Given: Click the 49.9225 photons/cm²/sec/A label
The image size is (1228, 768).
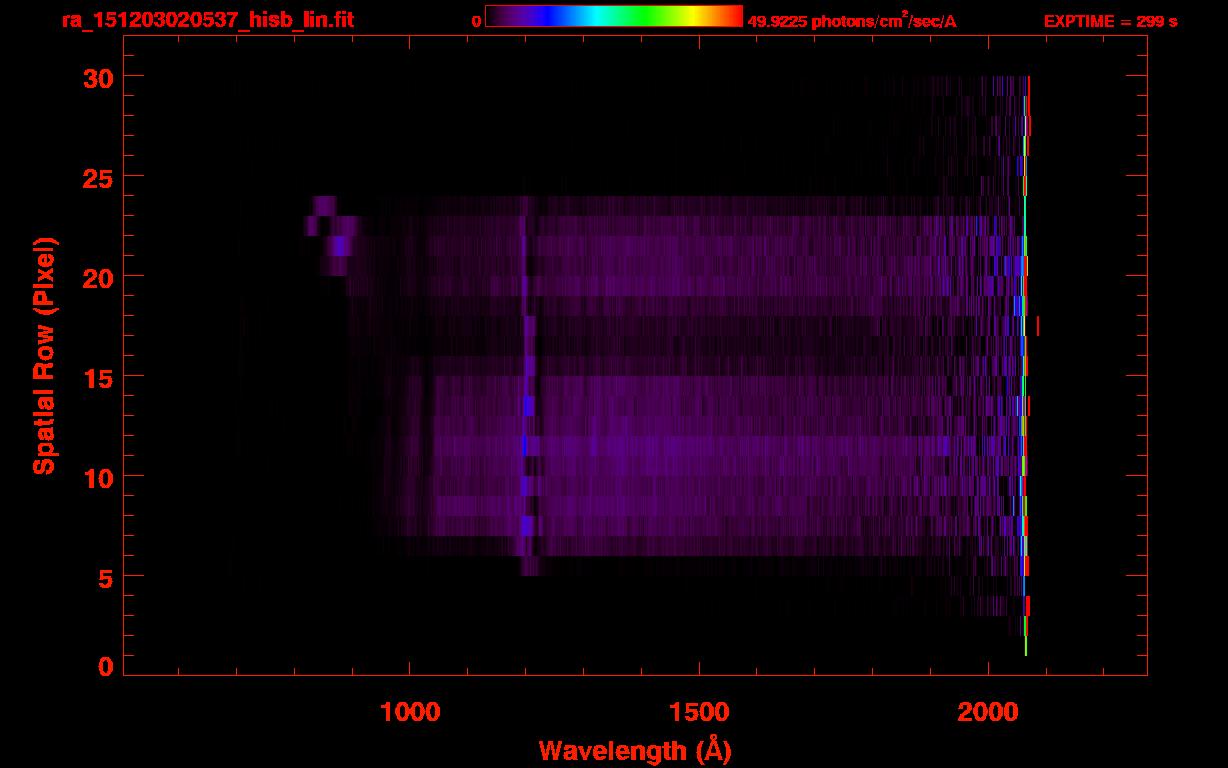Looking at the screenshot, I should point(852,20).
